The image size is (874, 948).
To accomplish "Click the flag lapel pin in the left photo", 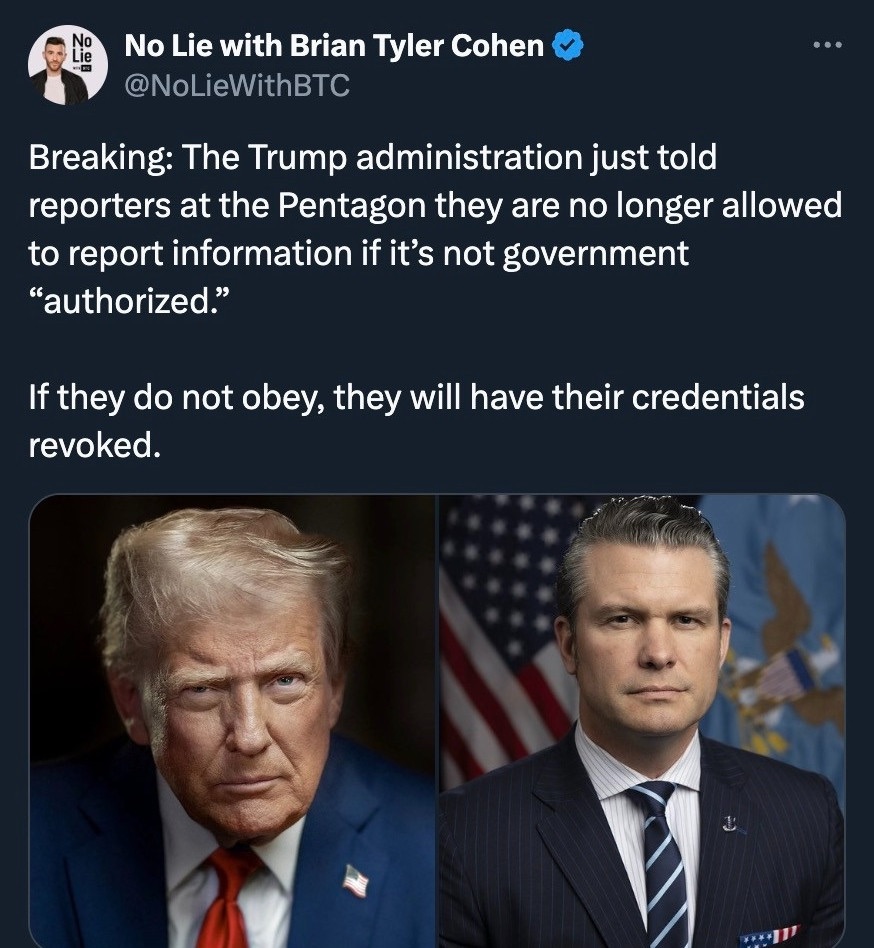I will tap(357, 880).
